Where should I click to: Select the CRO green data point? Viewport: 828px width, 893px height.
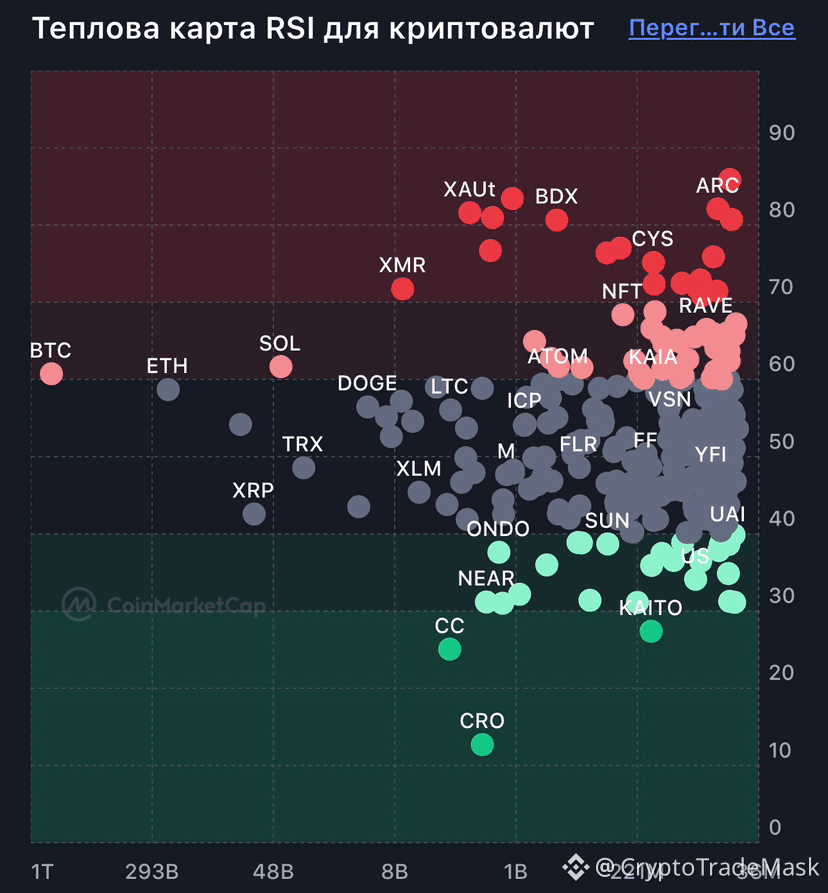coord(482,744)
